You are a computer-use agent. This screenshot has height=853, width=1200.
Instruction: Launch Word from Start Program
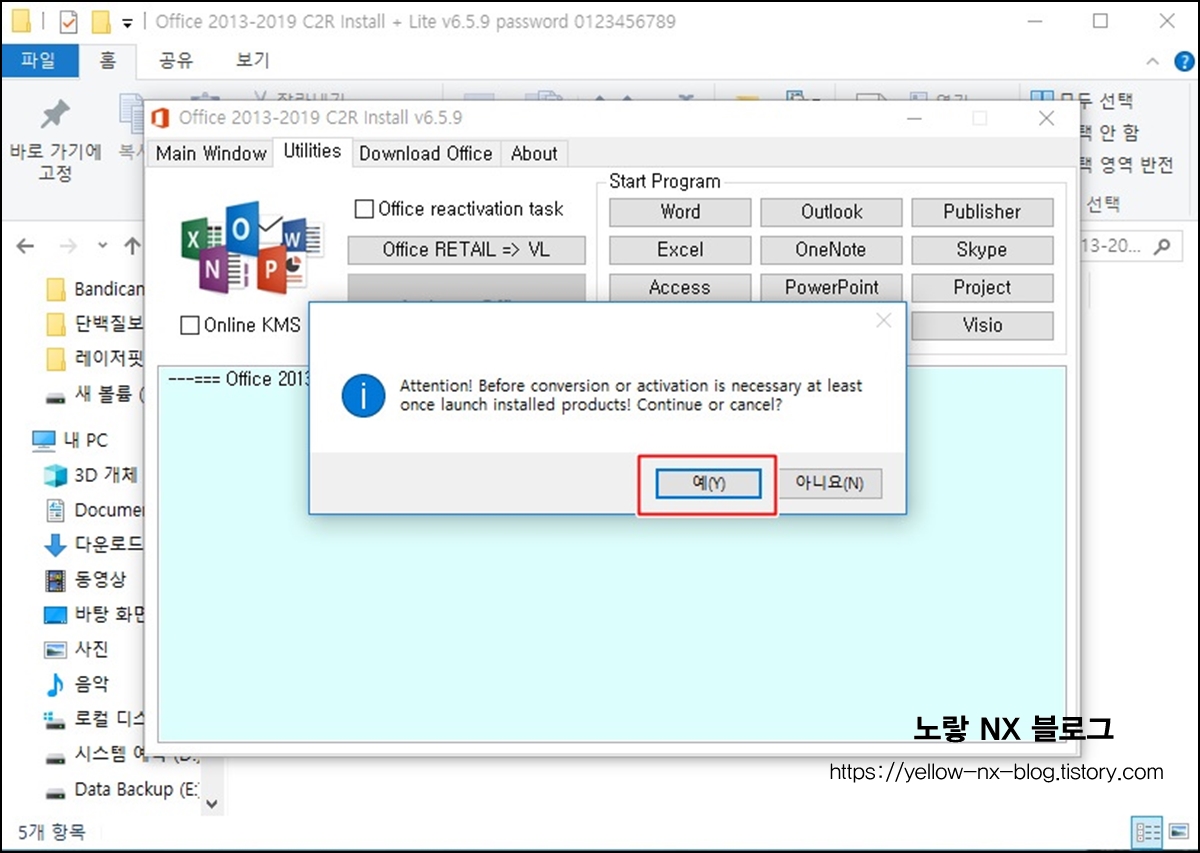680,212
